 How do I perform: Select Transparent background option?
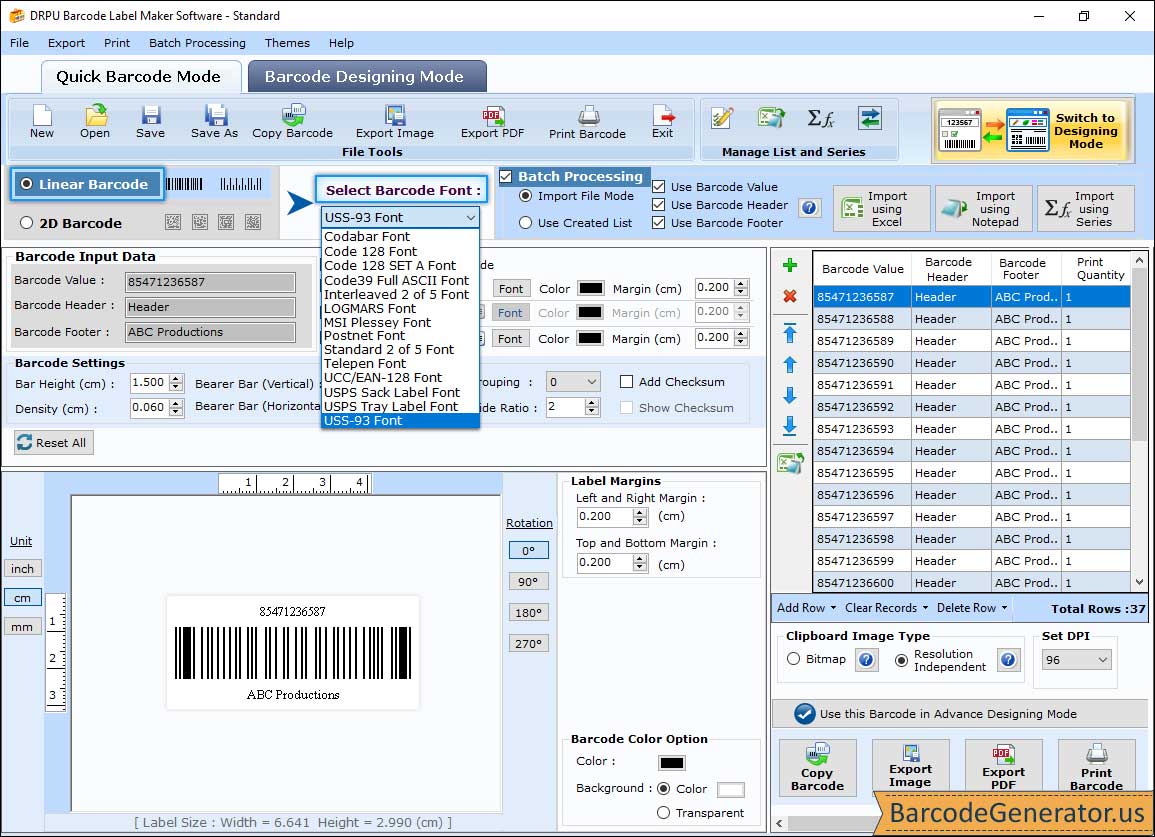663,813
